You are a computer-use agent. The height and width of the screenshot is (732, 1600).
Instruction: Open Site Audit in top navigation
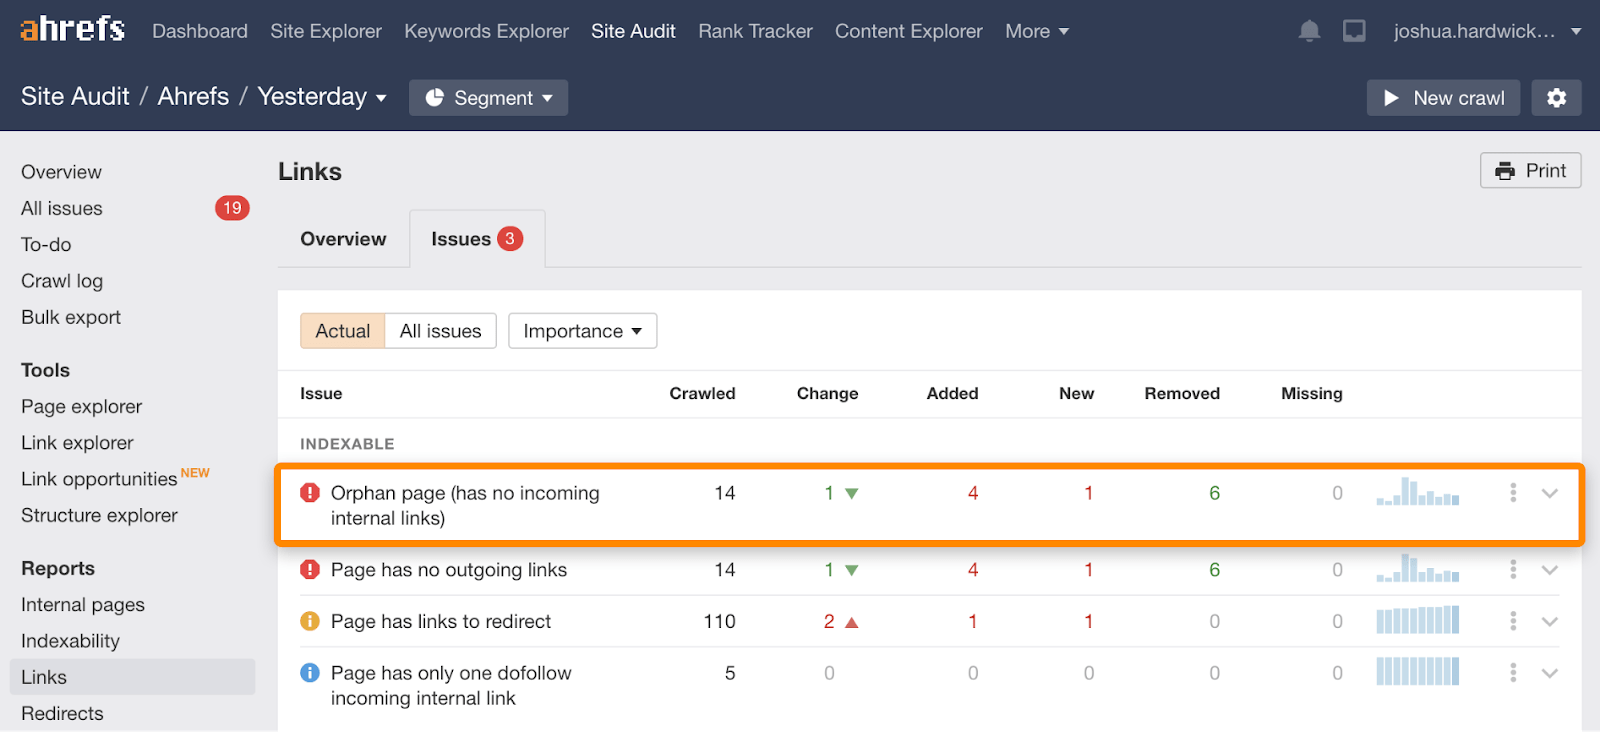click(x=633, y=31)
